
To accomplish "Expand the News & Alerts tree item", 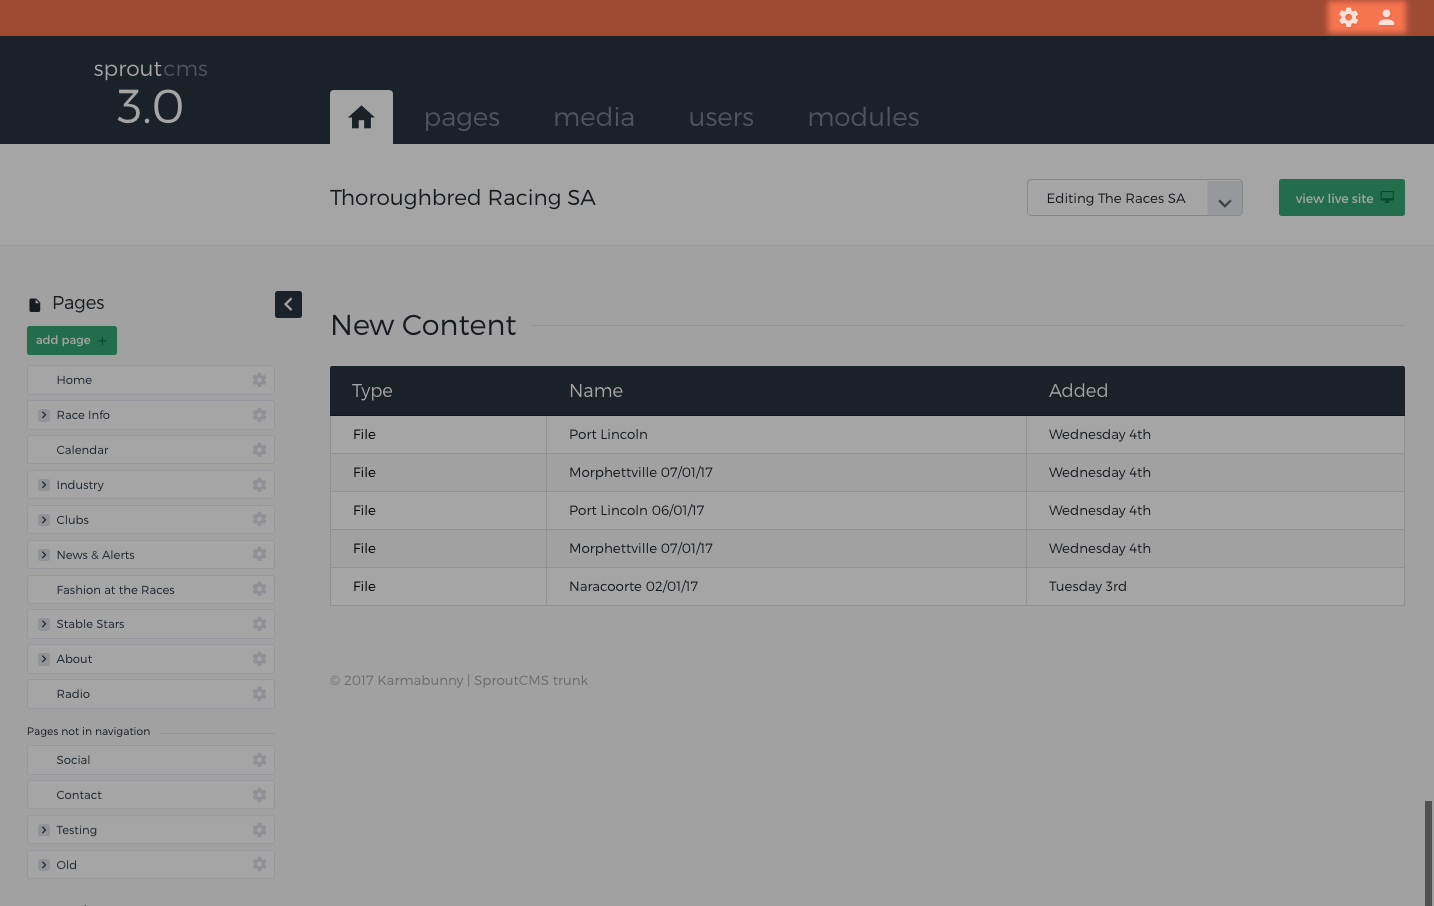I will (44, 555).
